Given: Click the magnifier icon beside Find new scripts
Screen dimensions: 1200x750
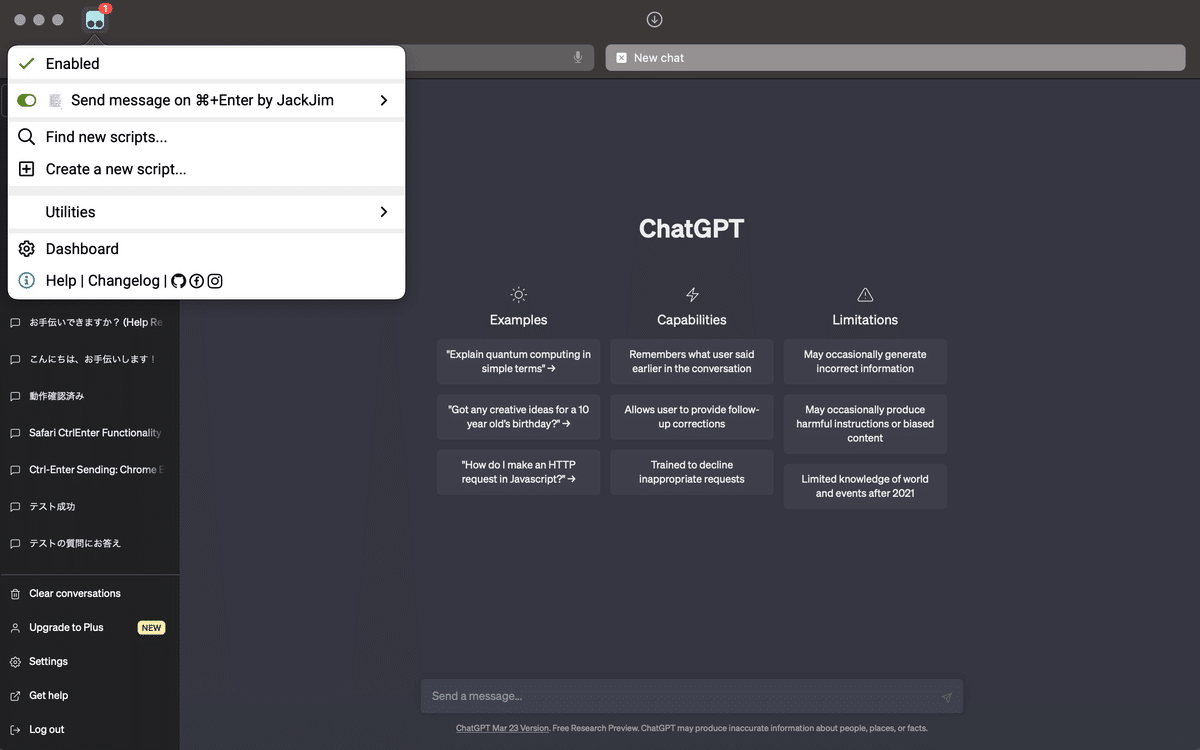Looking at the screenshot, I should [x=27, y=137].
